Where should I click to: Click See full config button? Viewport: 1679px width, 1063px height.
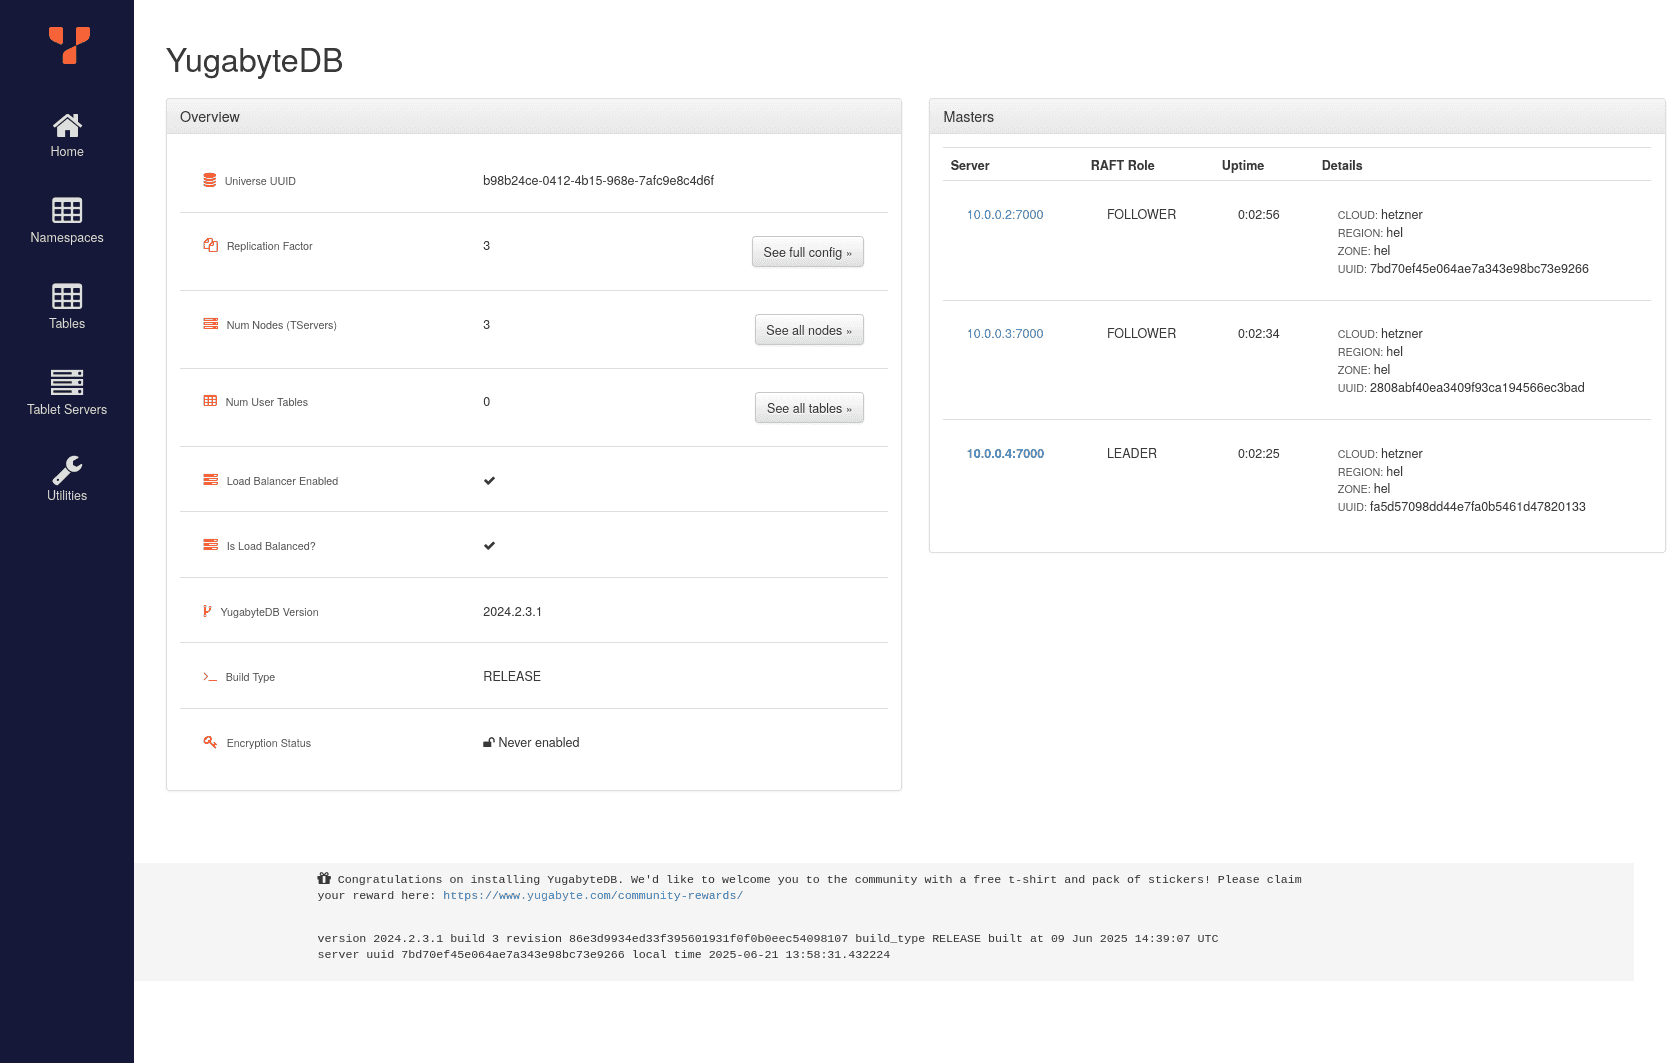808,252
